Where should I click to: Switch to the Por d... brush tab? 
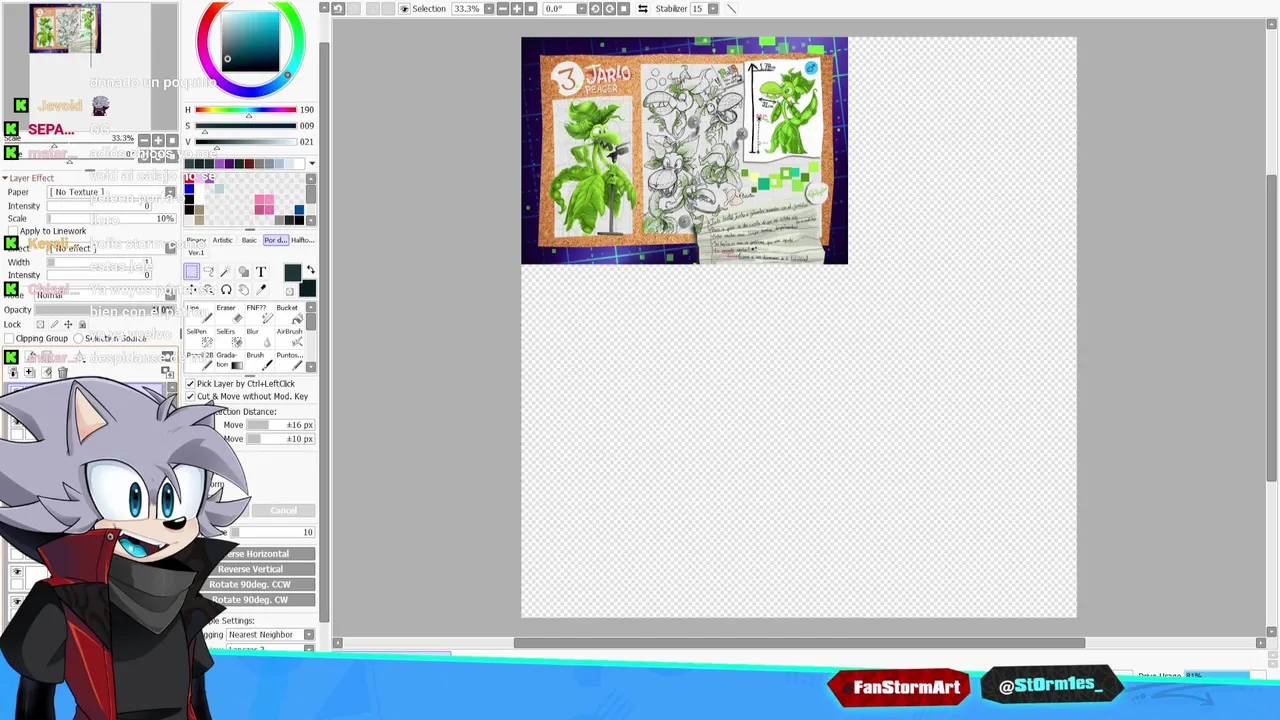(x=276, y=240)
